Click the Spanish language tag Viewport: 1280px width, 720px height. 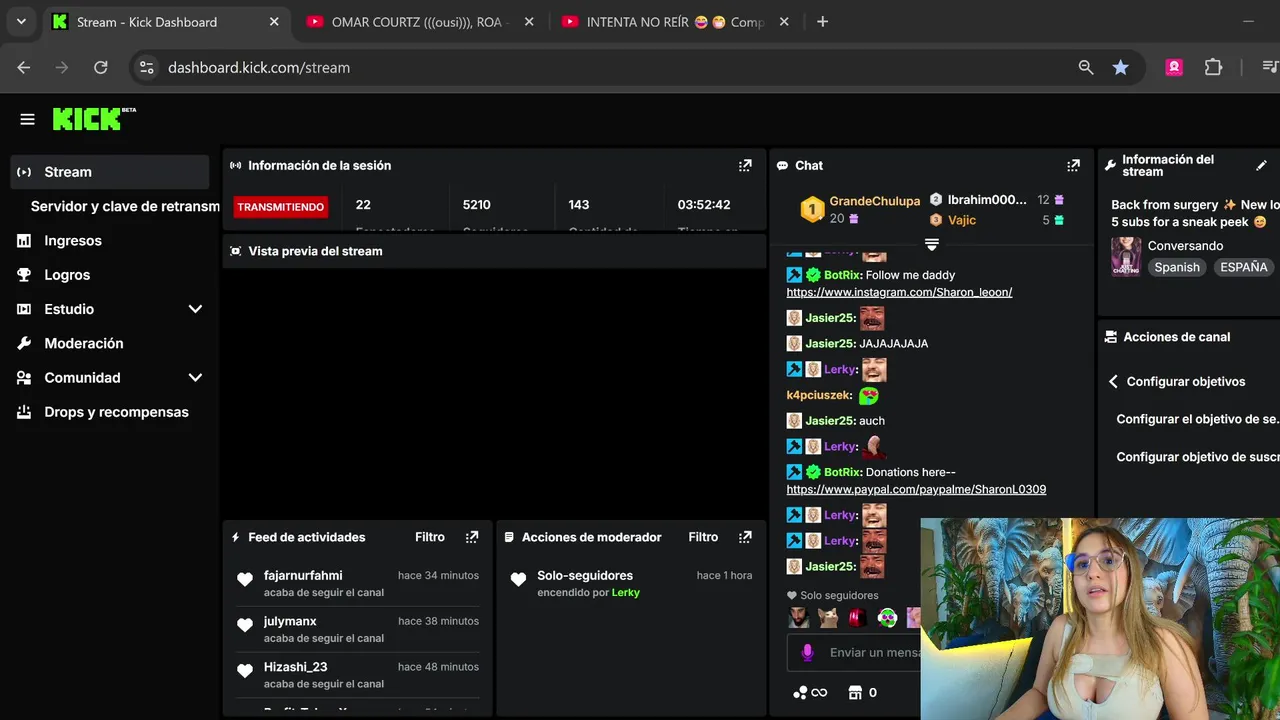pyautogui.click(x=1177, y=268)
